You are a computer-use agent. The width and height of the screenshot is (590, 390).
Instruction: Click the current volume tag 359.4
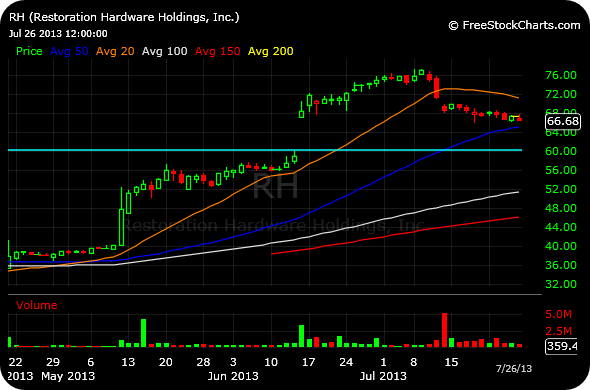(x=561, y=346)
